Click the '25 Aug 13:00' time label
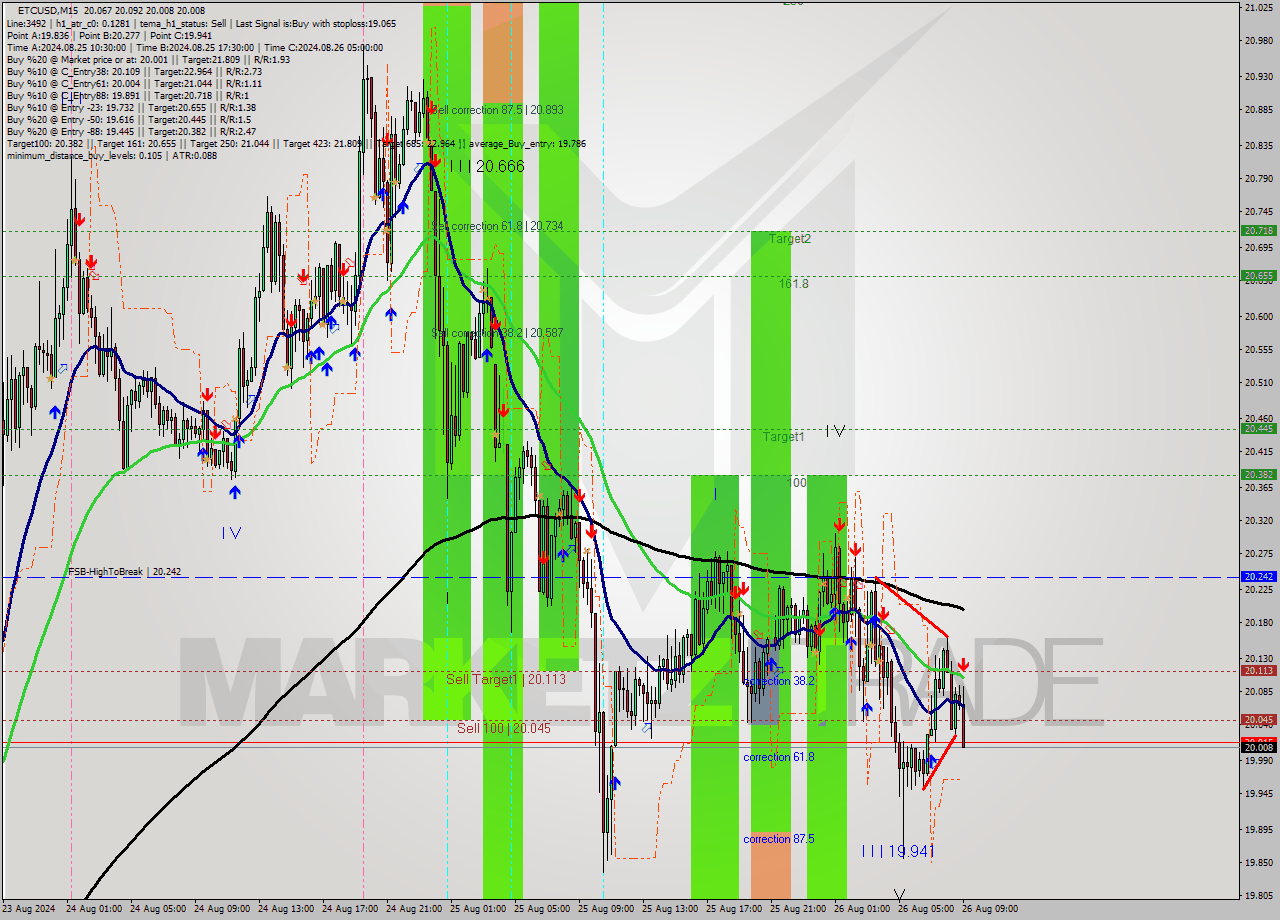This screenshot has width=1280, height=920. [x=670, y=909]
